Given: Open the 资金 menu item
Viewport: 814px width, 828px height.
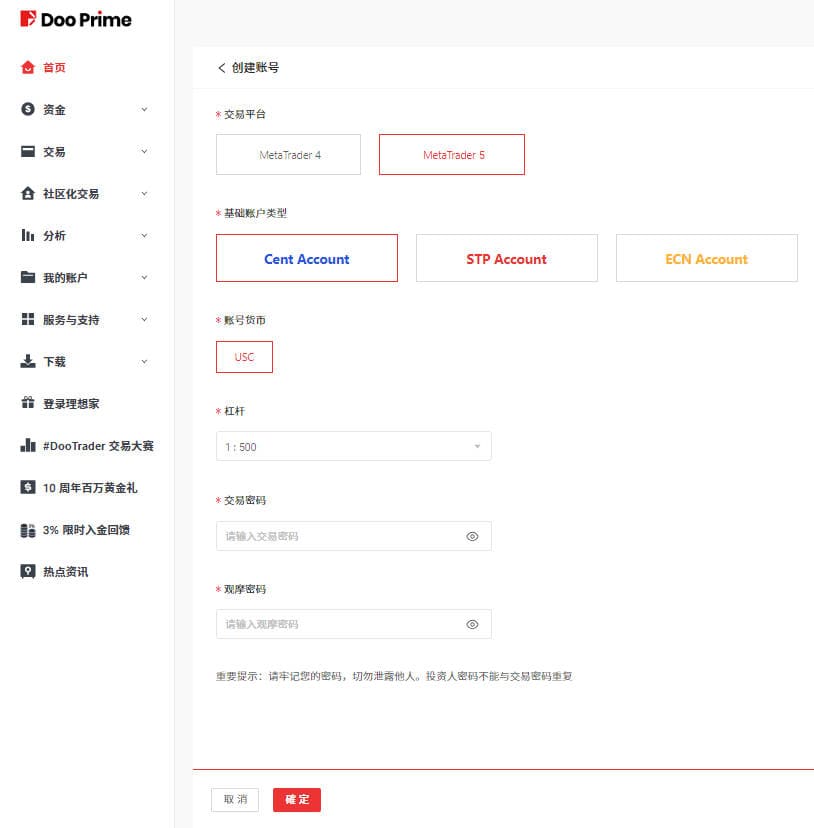Looking at the screenshot, I should click(x=54, y=110).
